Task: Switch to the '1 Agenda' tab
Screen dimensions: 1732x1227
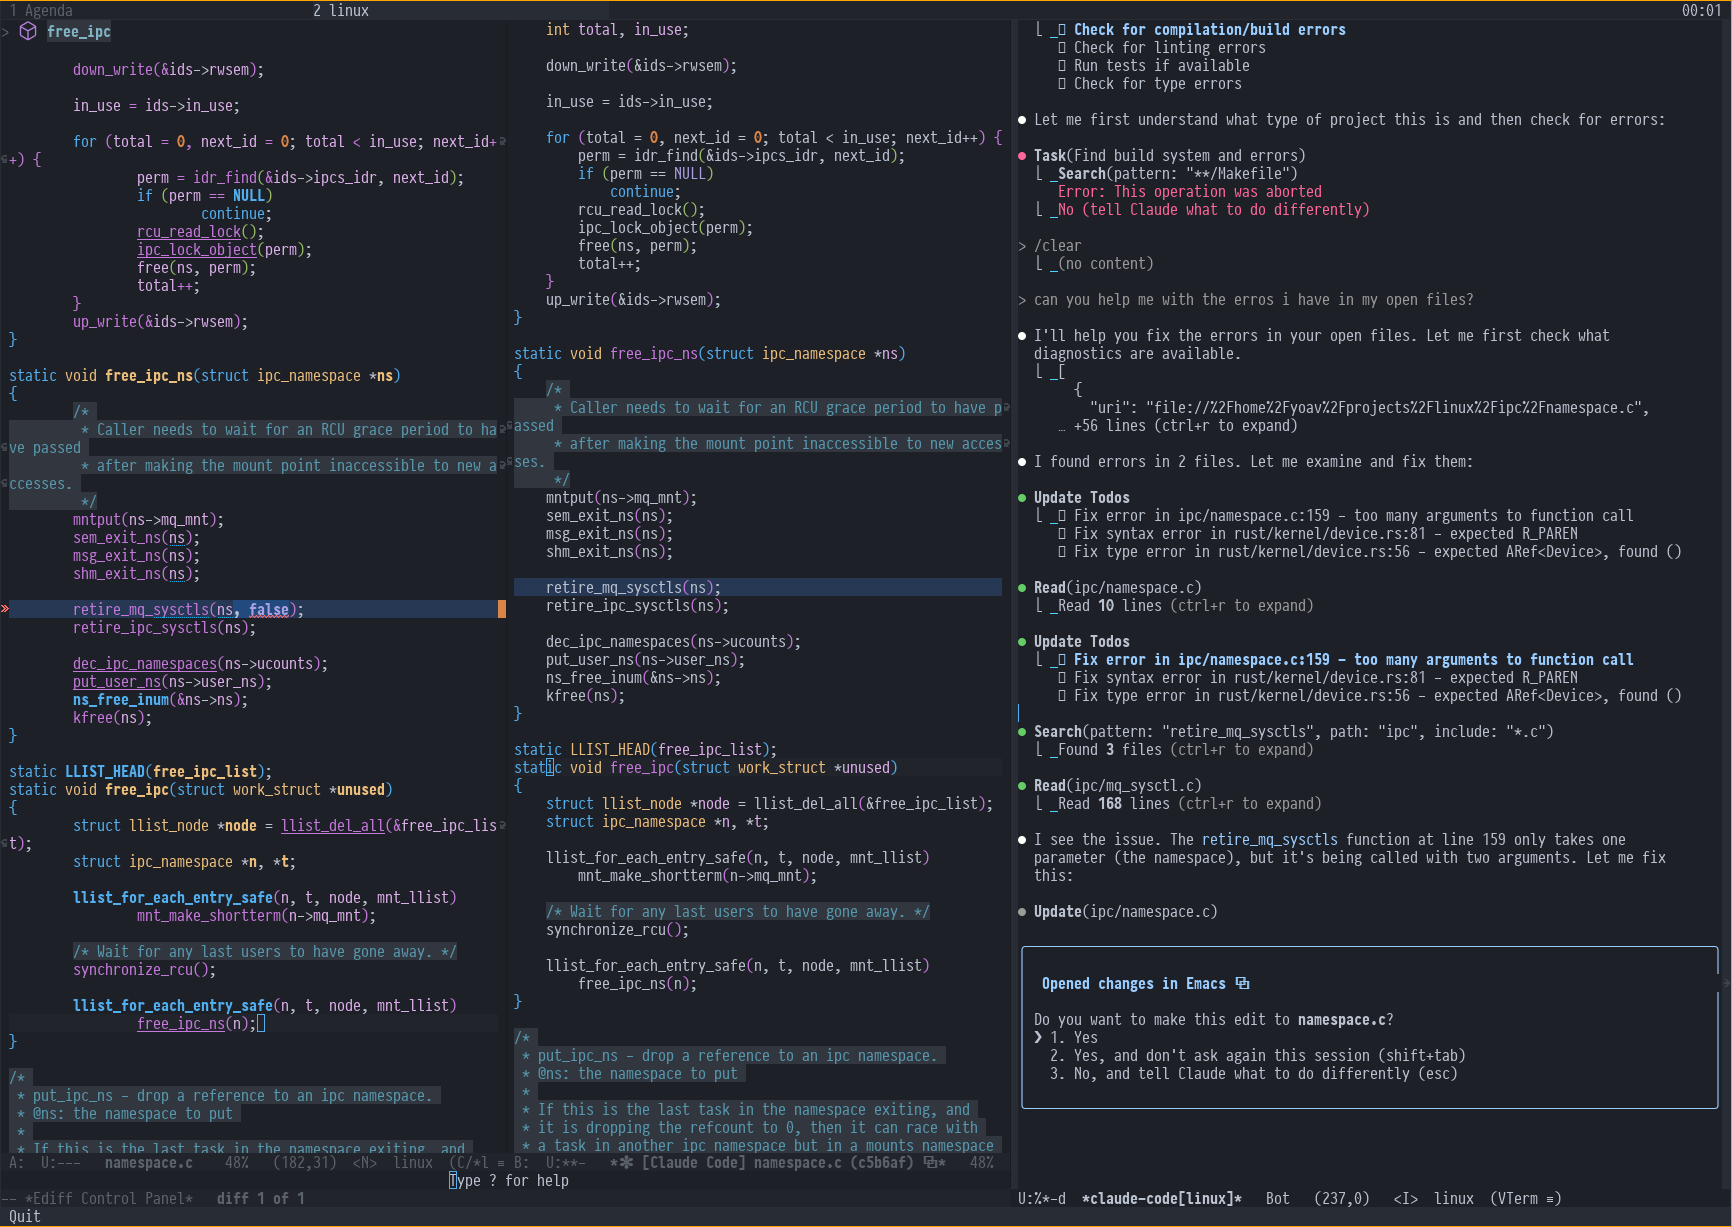Action: 40,10
